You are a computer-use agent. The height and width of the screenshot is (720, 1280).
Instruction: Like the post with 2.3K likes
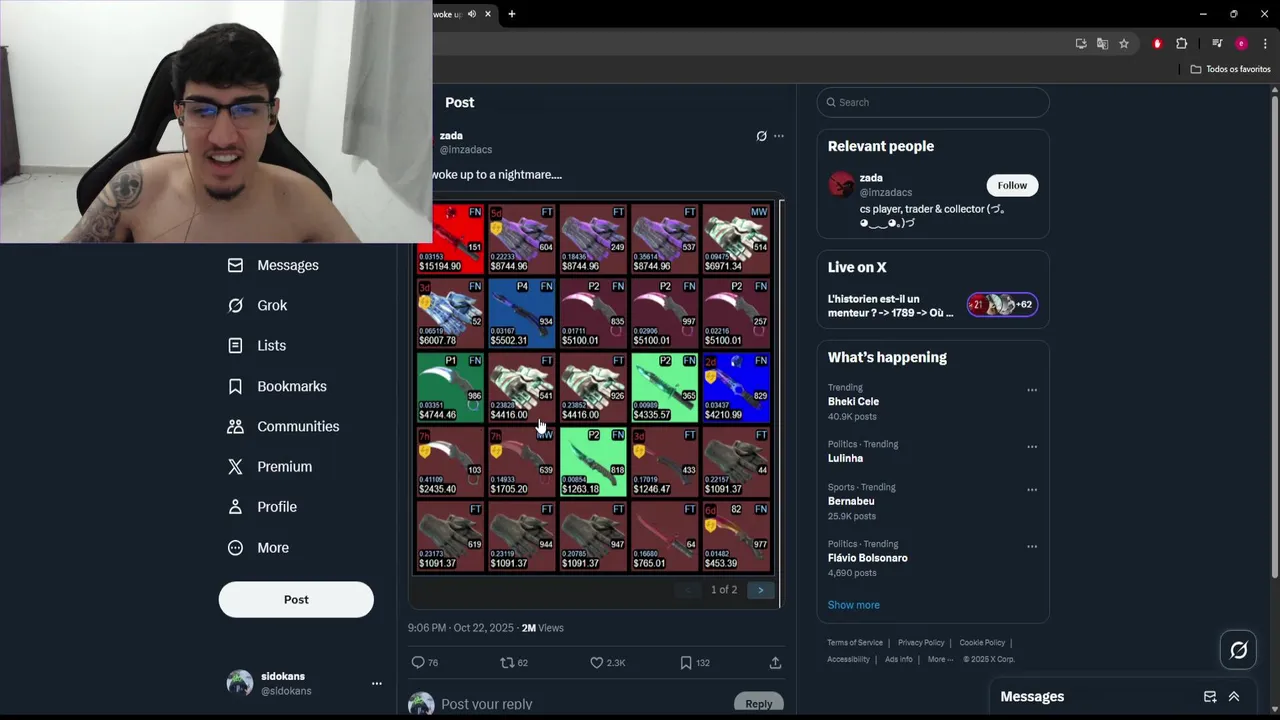(607, 662)
